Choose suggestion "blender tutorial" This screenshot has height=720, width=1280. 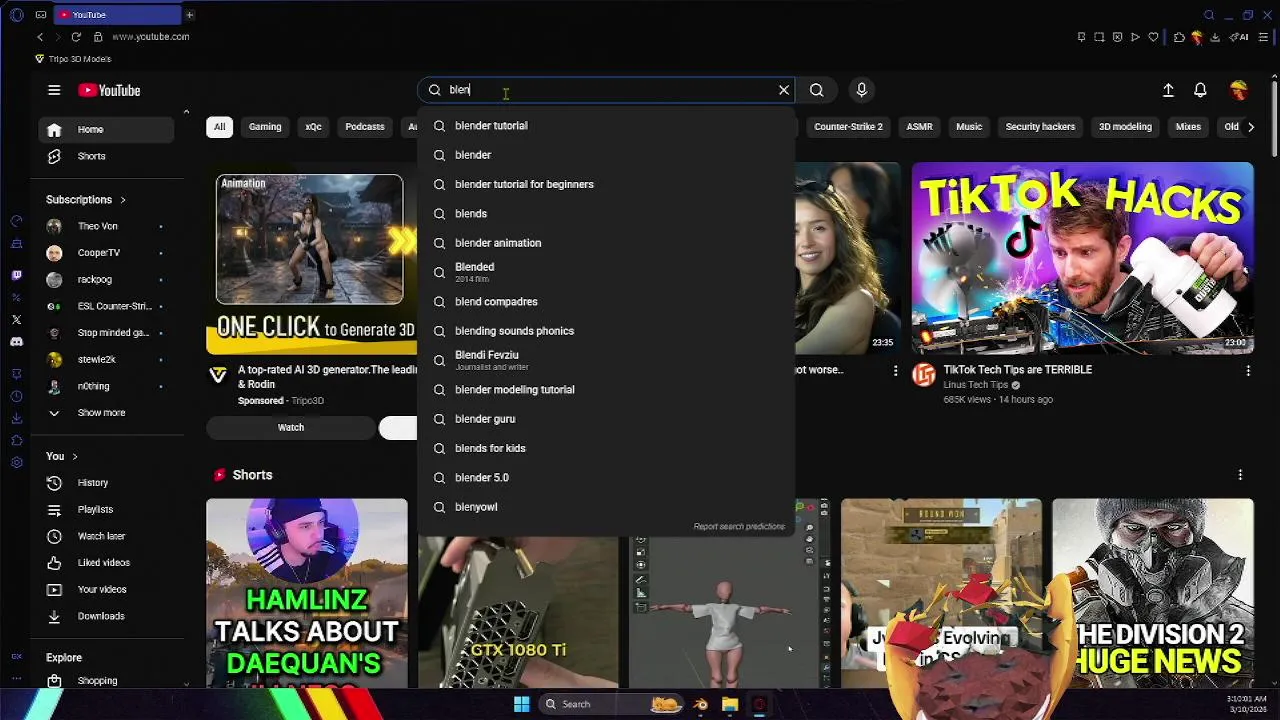pyautogui.click(x=606, y=126)
